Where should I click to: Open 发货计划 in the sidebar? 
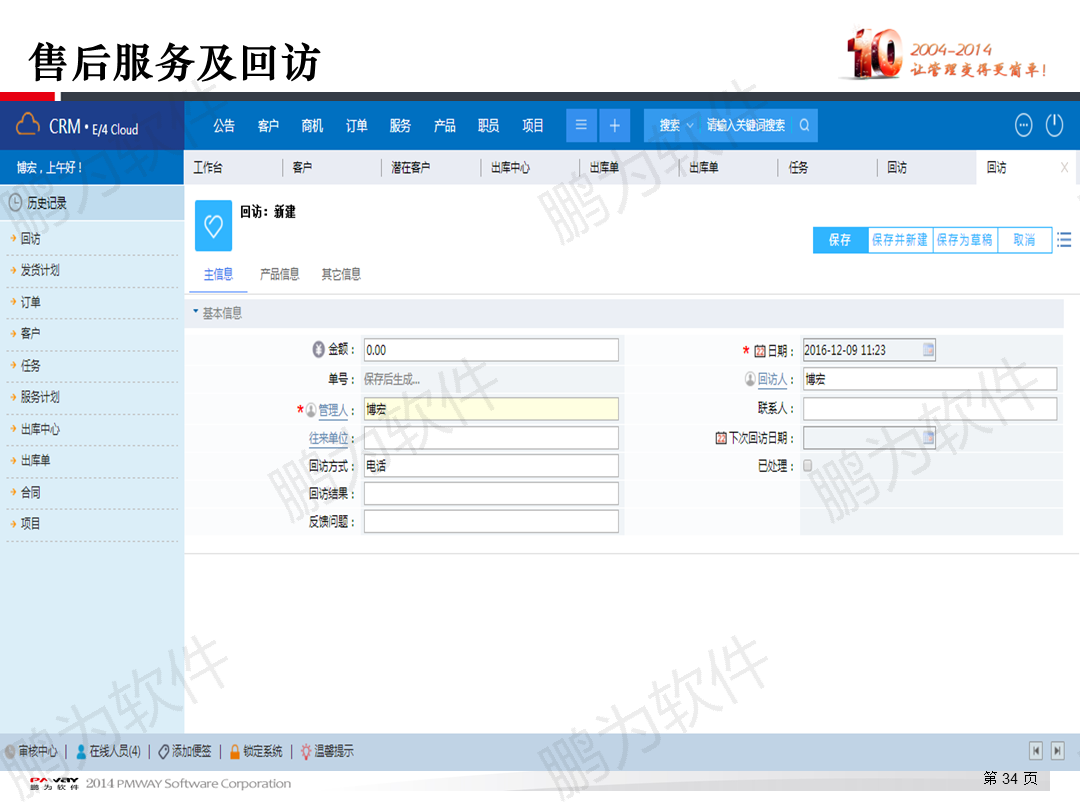(x=40, y=270)
